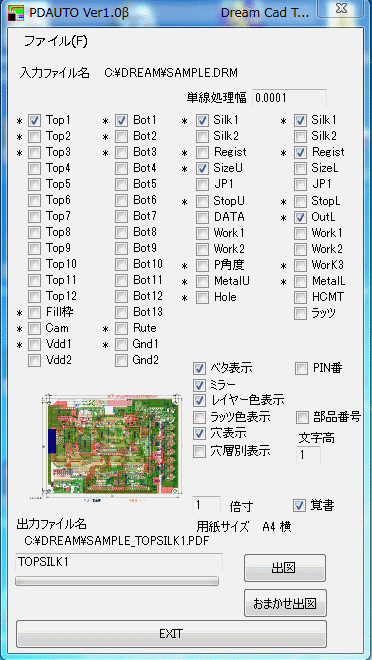The image size is (372, 660).
Task: Enable the Vdd1 power layer checkbox
Action: point(35,344)
